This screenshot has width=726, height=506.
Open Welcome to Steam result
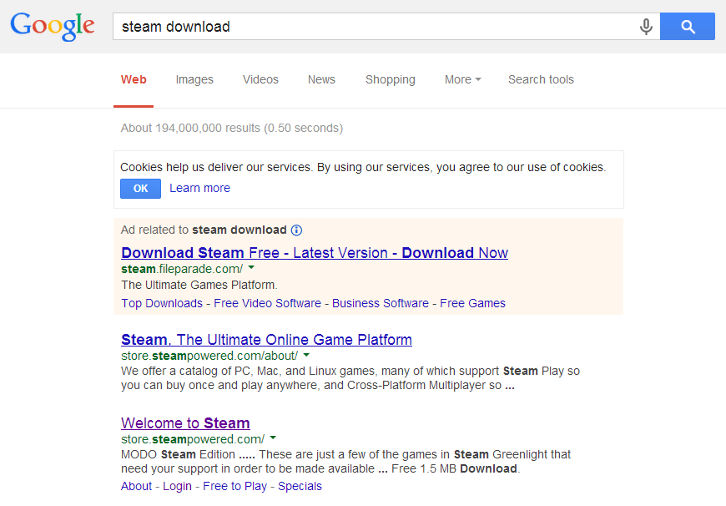click(x=185, y=423)
